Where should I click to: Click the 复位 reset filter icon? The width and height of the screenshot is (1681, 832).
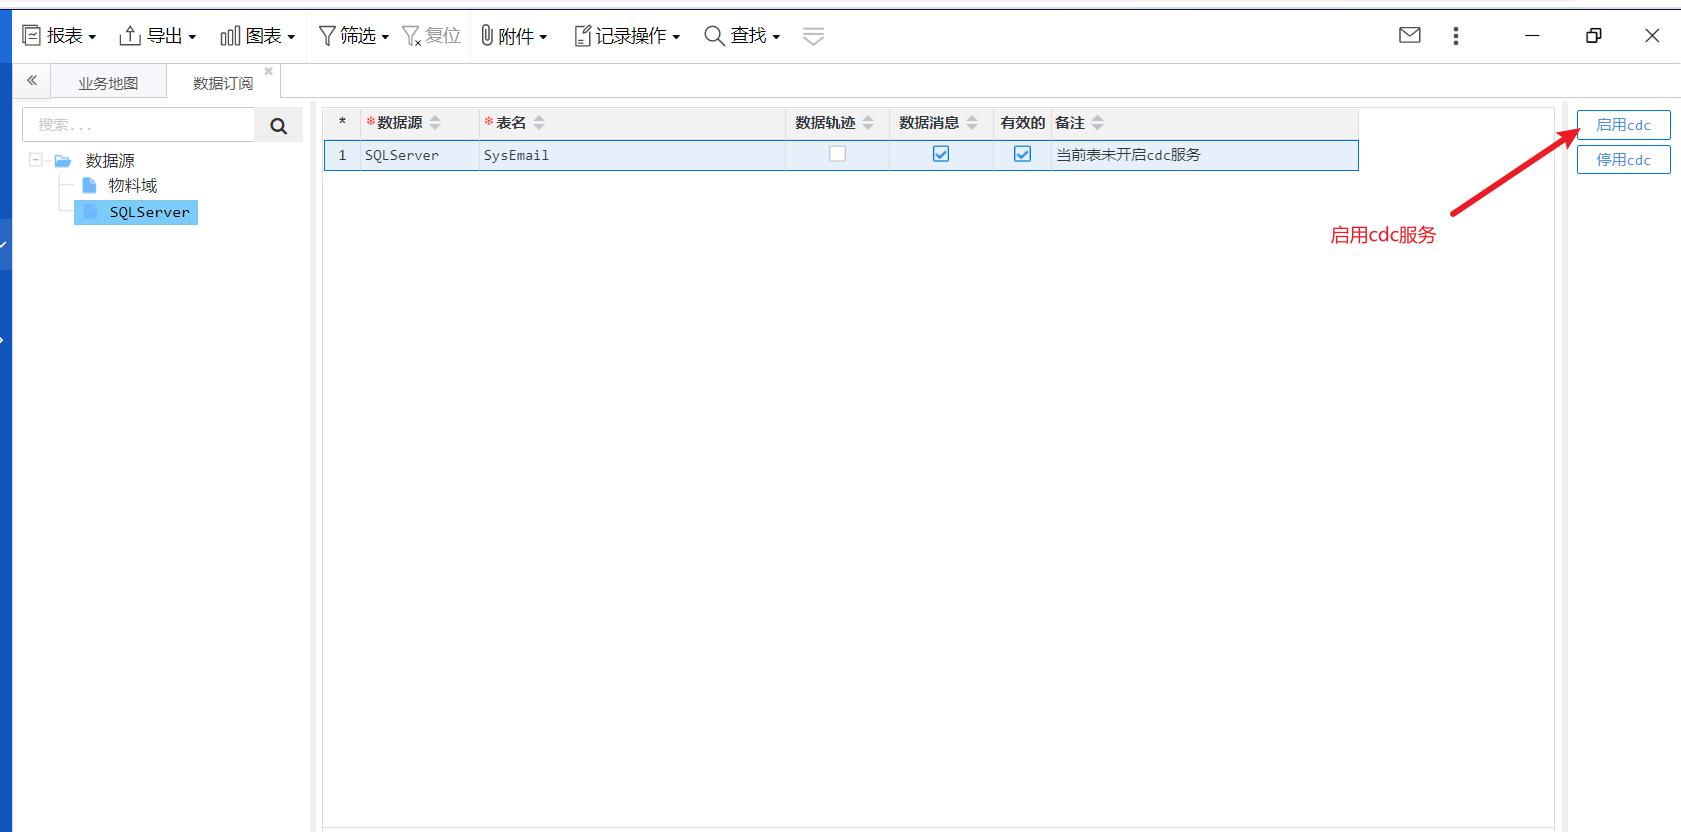click(x=431, y=36)
